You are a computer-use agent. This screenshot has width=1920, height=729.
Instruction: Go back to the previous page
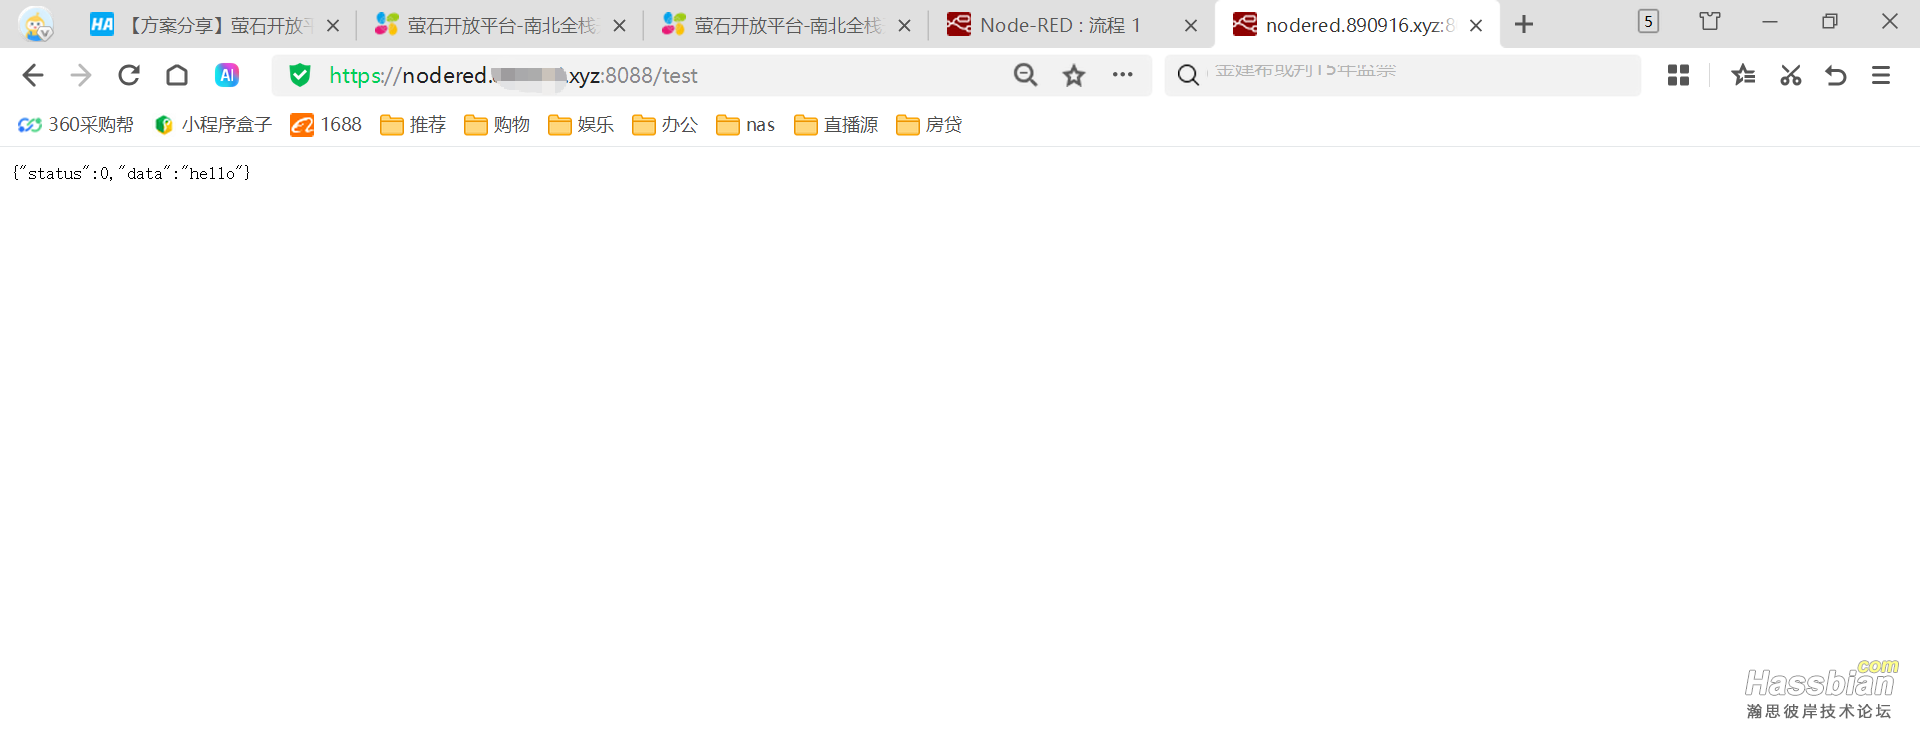(33, 75)
